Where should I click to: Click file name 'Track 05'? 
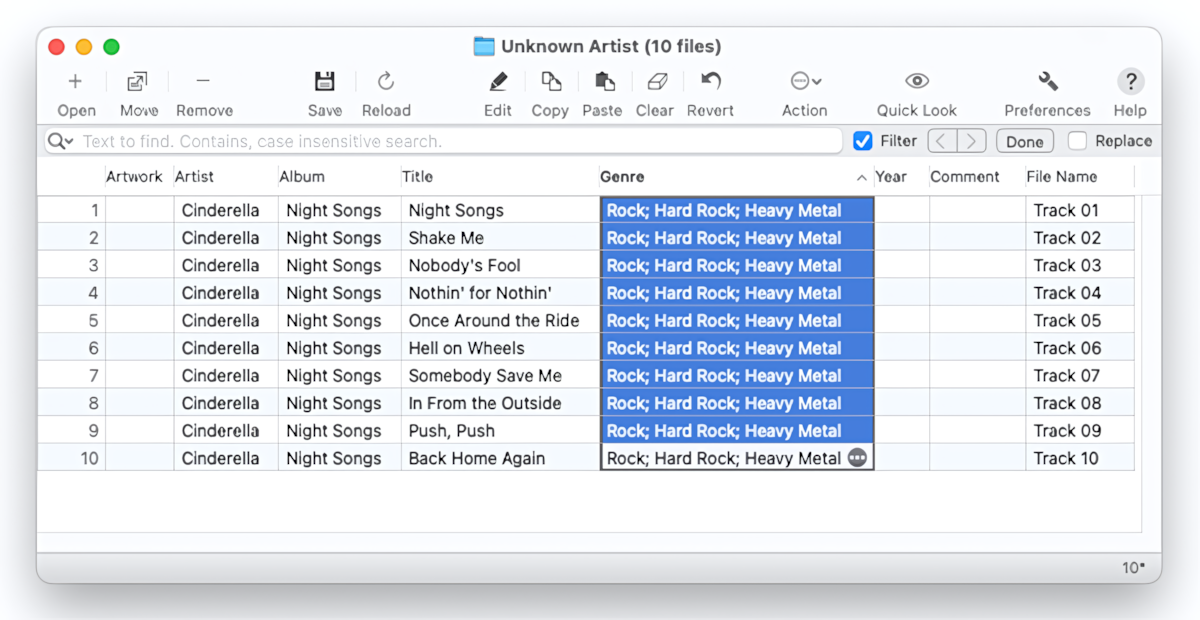pyautogui.click(x=1080, y=320)
